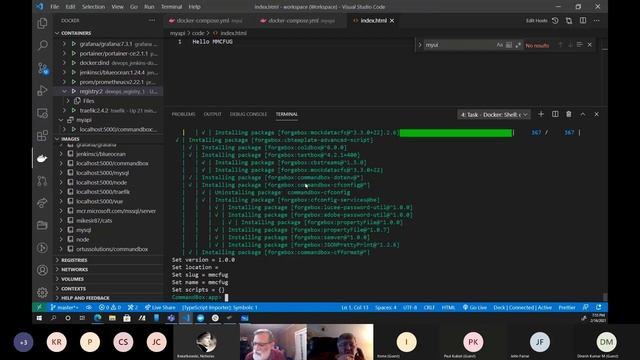Screen dimensions: 640x360
Task: Click the editor history clock icon
Action: (555, 20)
